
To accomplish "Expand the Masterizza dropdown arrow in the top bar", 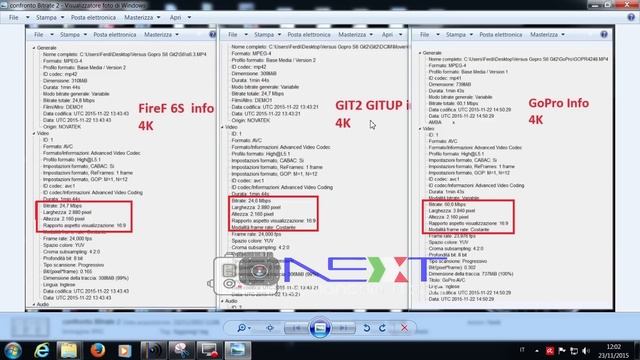I will (158, 18).
